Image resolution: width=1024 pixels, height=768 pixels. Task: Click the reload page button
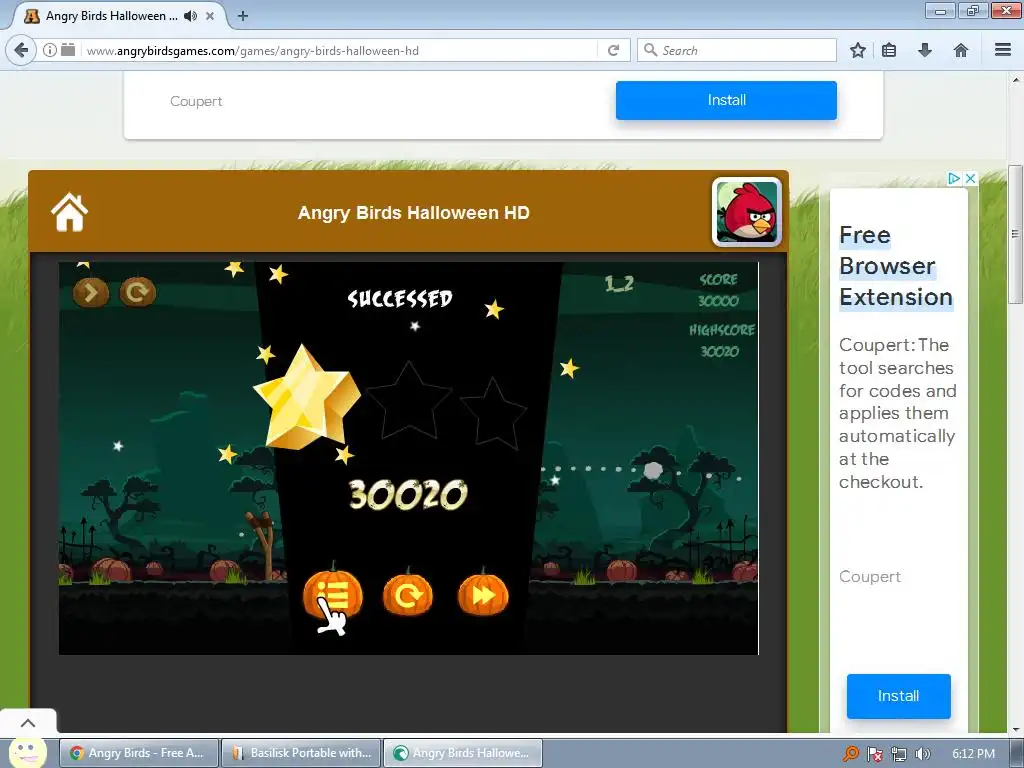pos(613,50)
